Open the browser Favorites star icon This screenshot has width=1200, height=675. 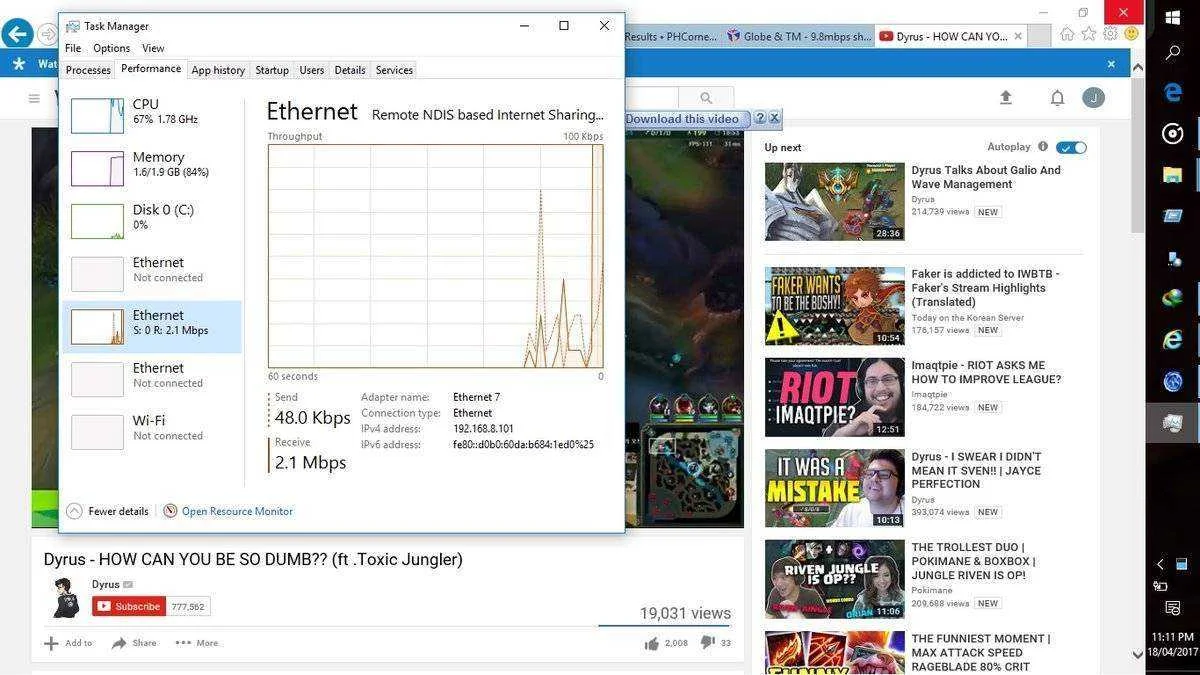coord(1089,34)
